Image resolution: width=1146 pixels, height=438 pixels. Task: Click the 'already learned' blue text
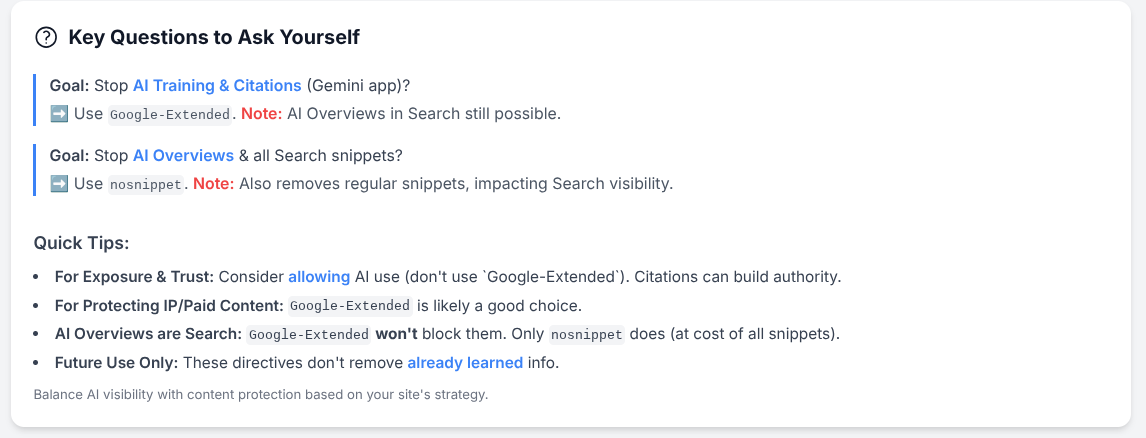(x=465, y=363)
